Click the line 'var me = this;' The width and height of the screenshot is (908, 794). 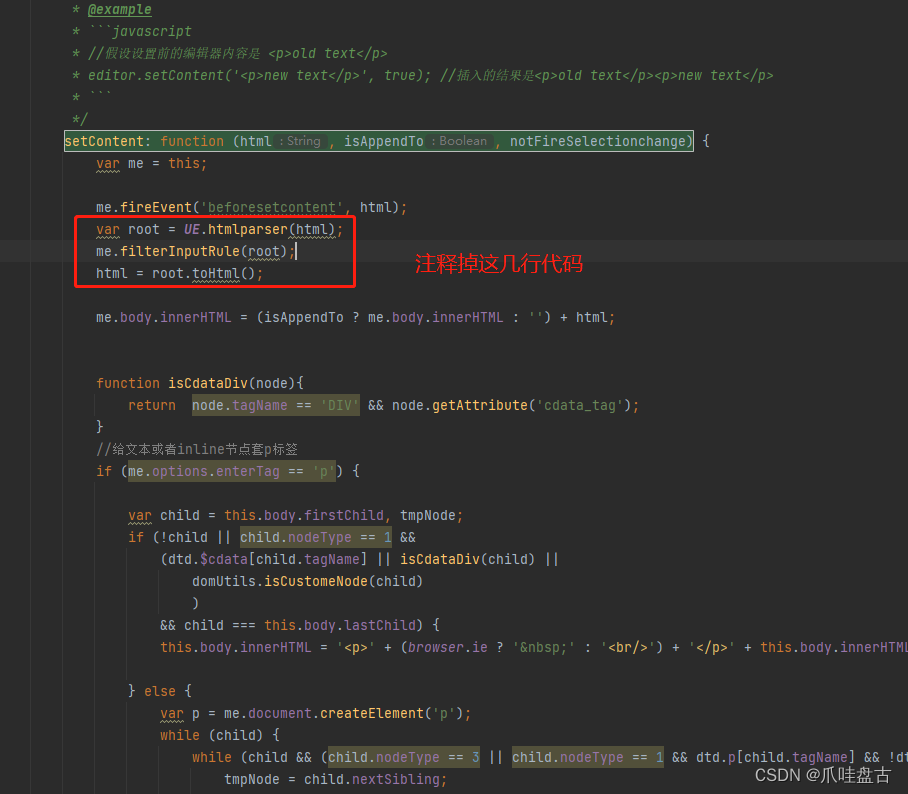click(151, 163)
